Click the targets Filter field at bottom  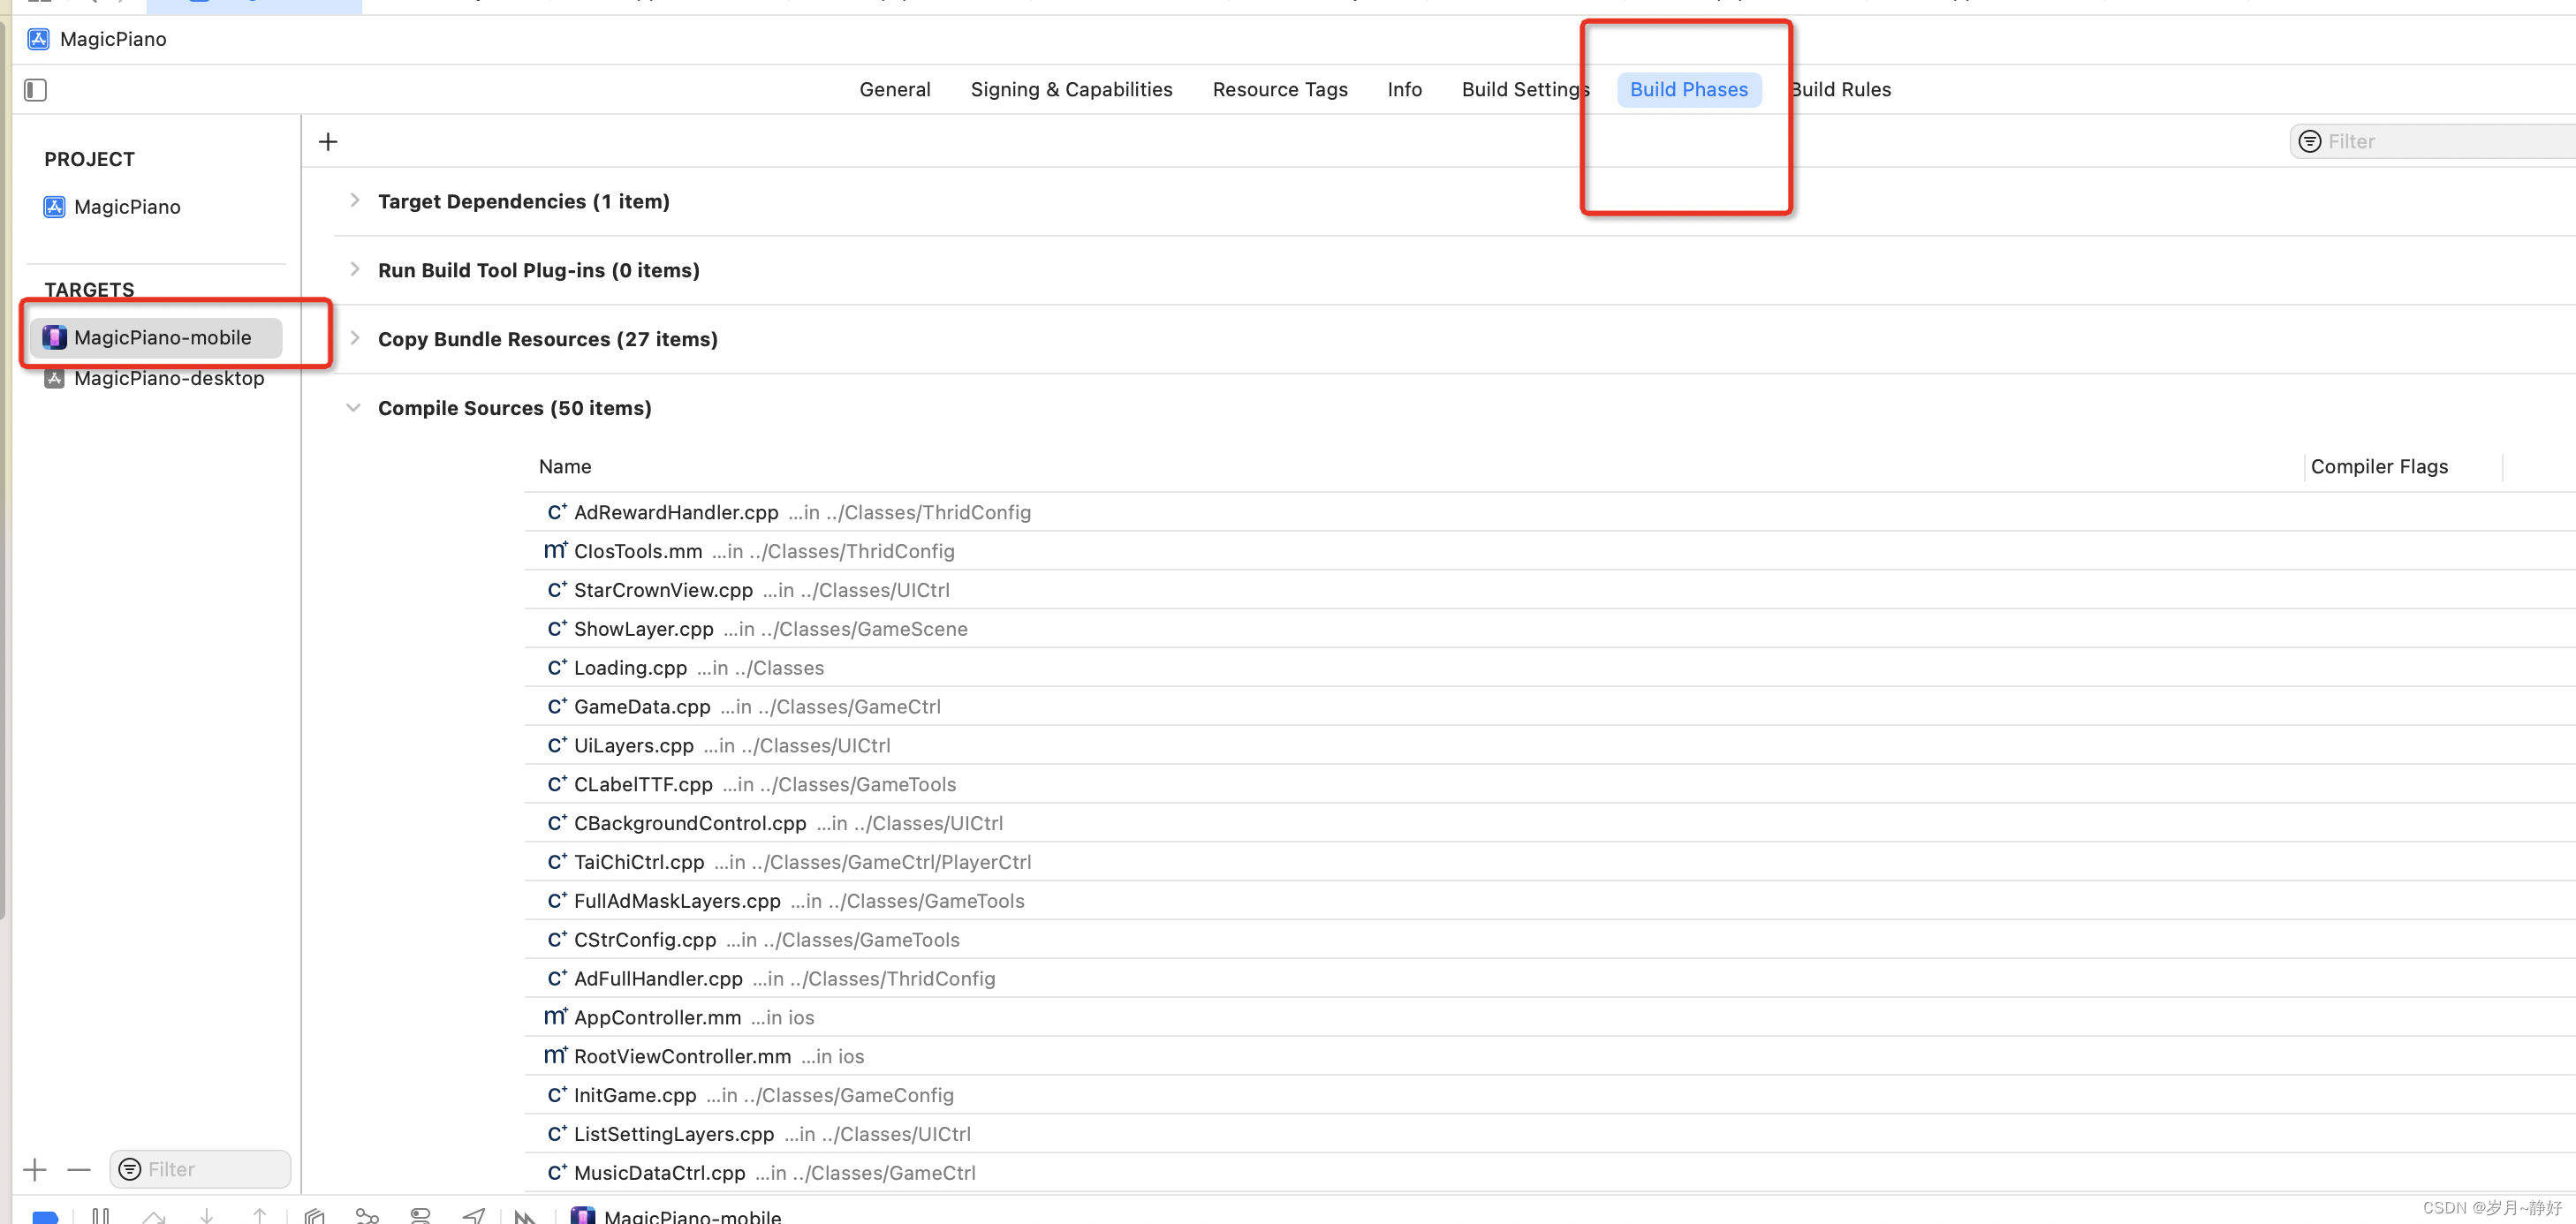coord(200,1169)
